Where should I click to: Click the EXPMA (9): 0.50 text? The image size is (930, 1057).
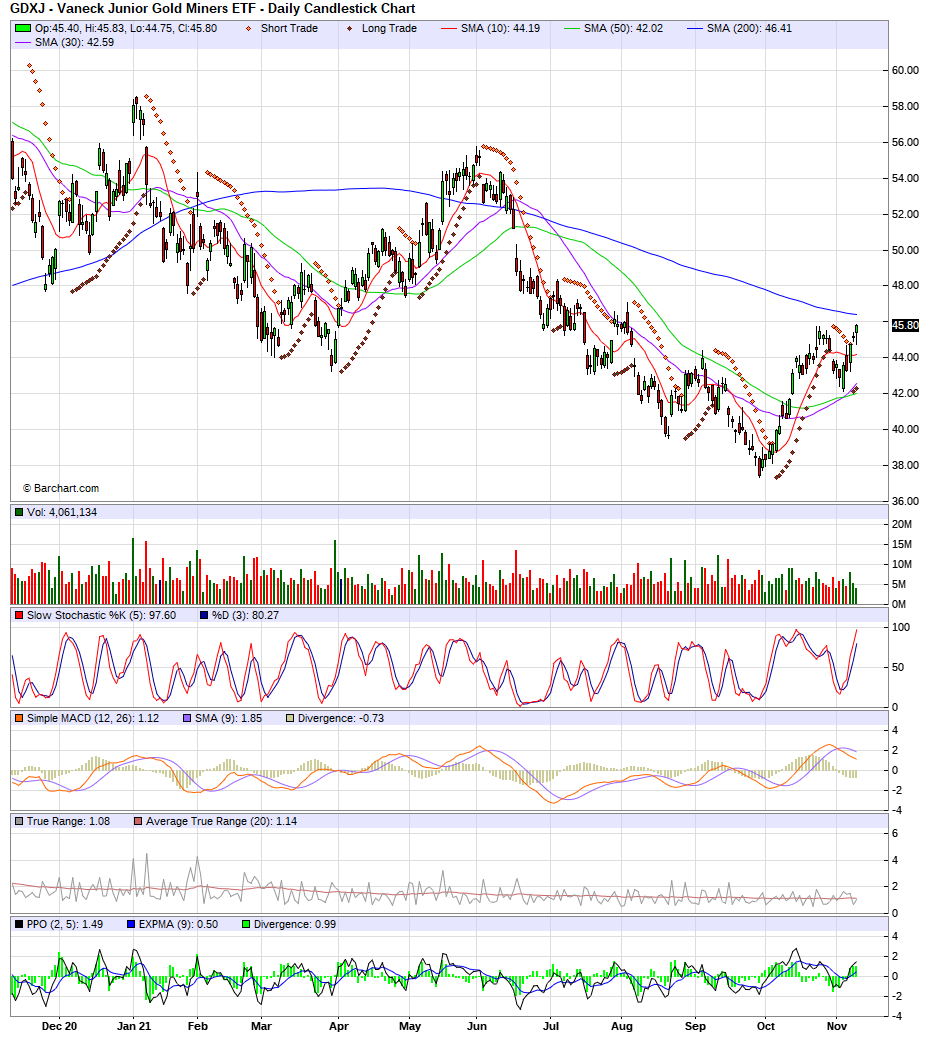pyautogui.click(x=179, y=925)
